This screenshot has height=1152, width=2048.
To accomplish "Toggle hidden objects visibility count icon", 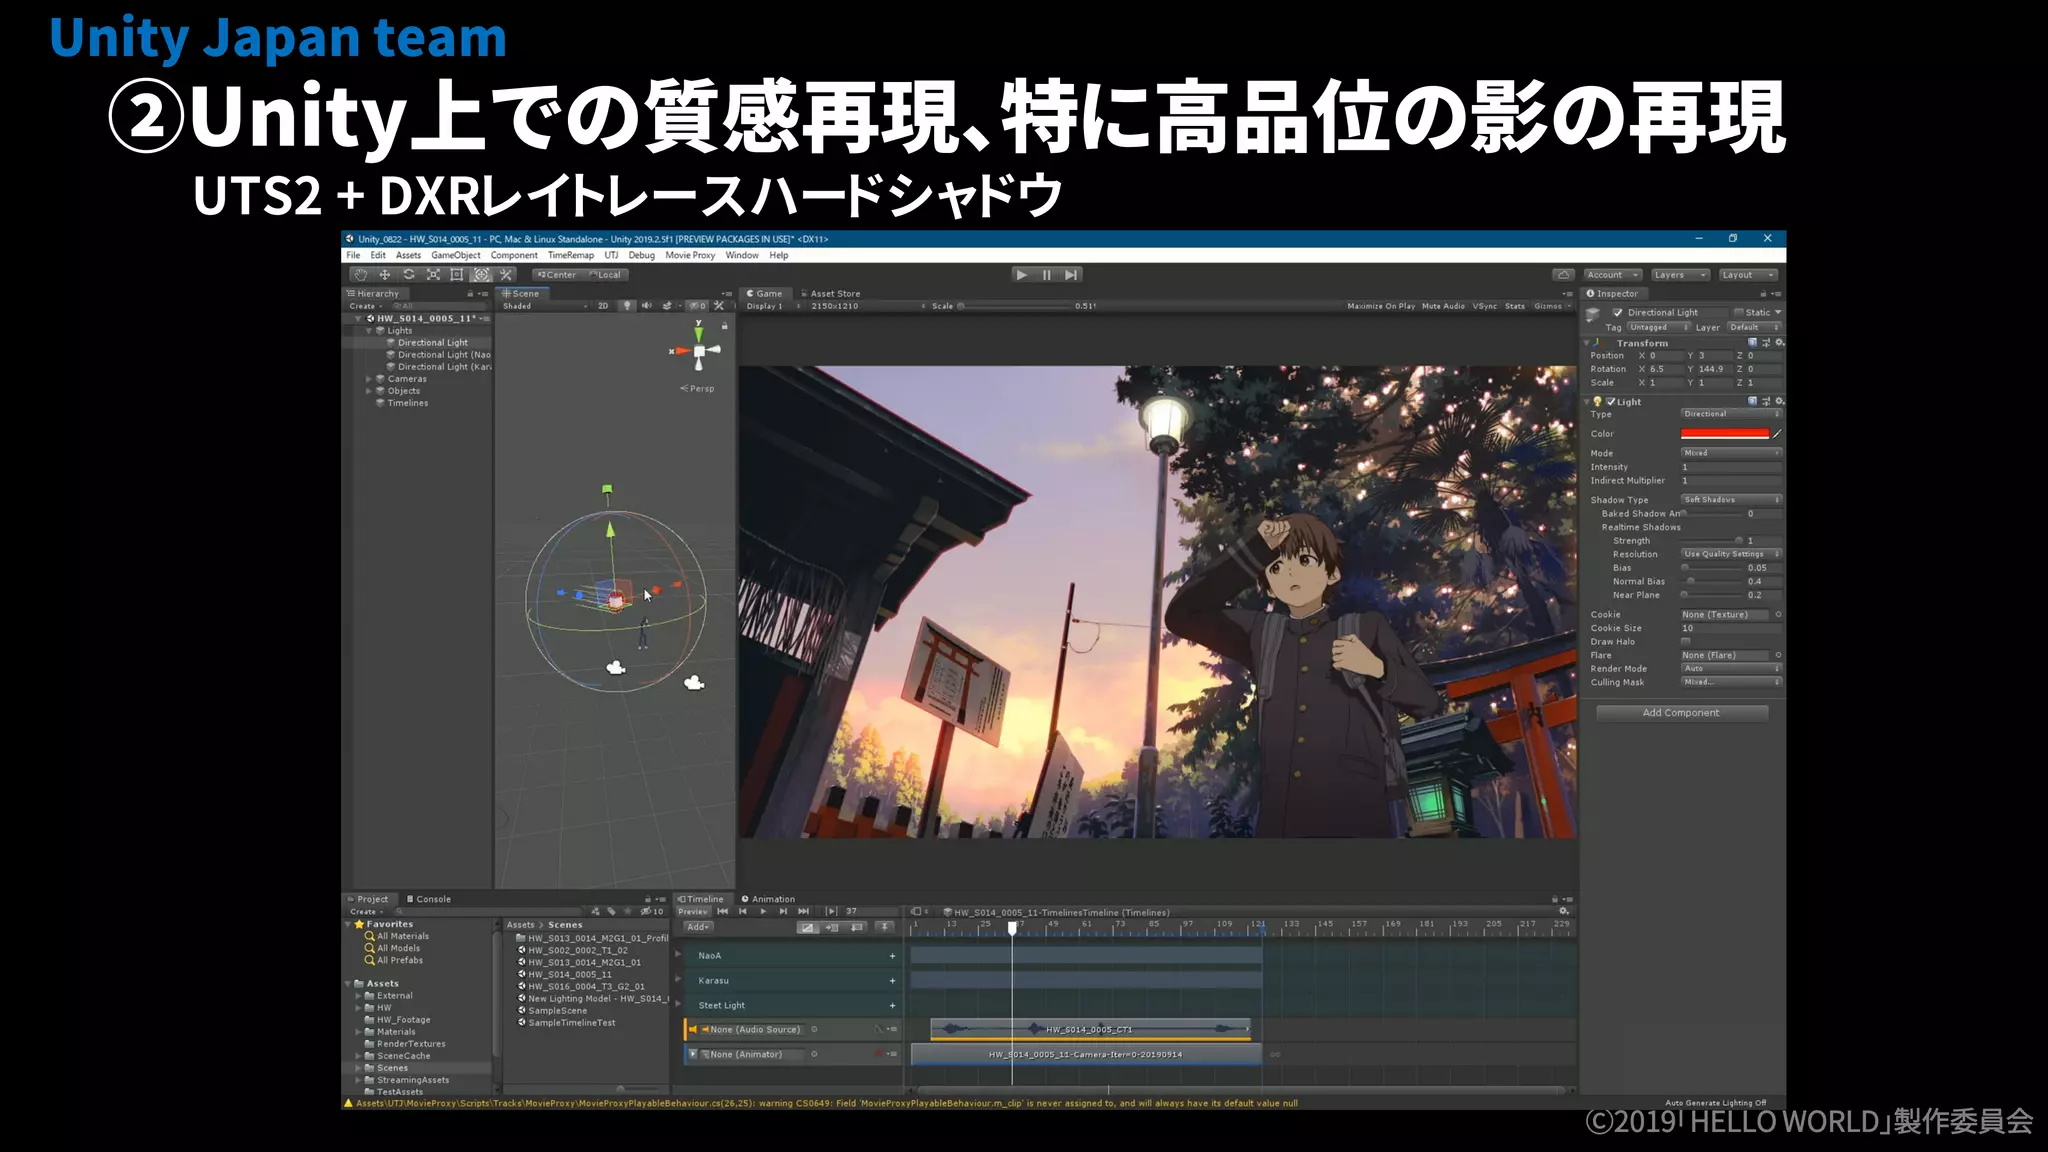I will tap(698, 306).
